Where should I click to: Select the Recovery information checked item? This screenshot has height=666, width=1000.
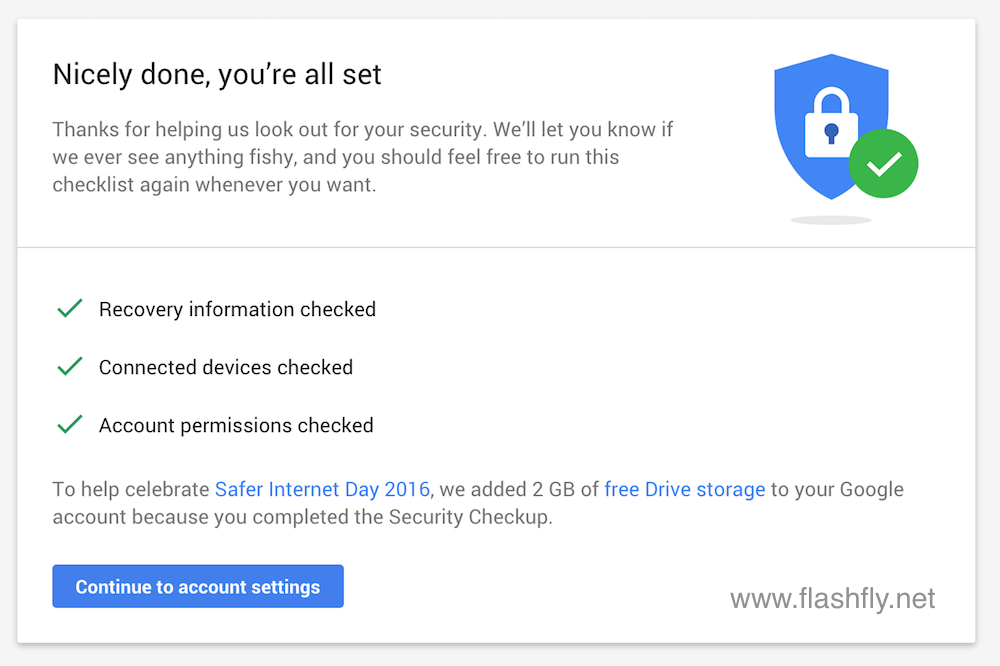[x=237, y=309]
